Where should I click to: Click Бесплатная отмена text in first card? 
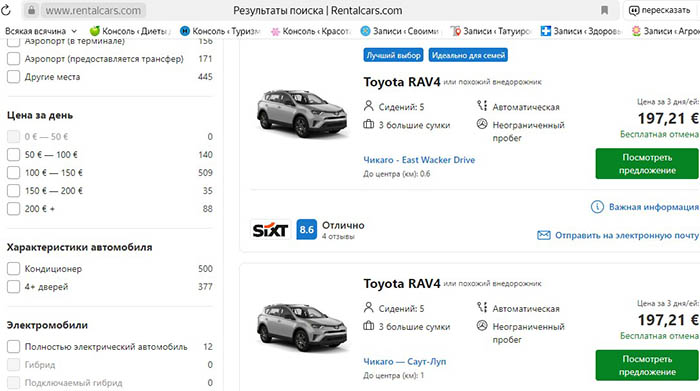659,134
